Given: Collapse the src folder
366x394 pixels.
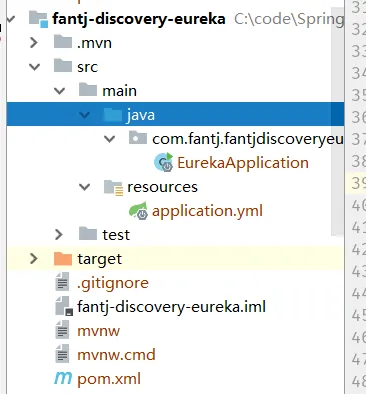Looking at the screenshot, I should click(x=34, y=67).
